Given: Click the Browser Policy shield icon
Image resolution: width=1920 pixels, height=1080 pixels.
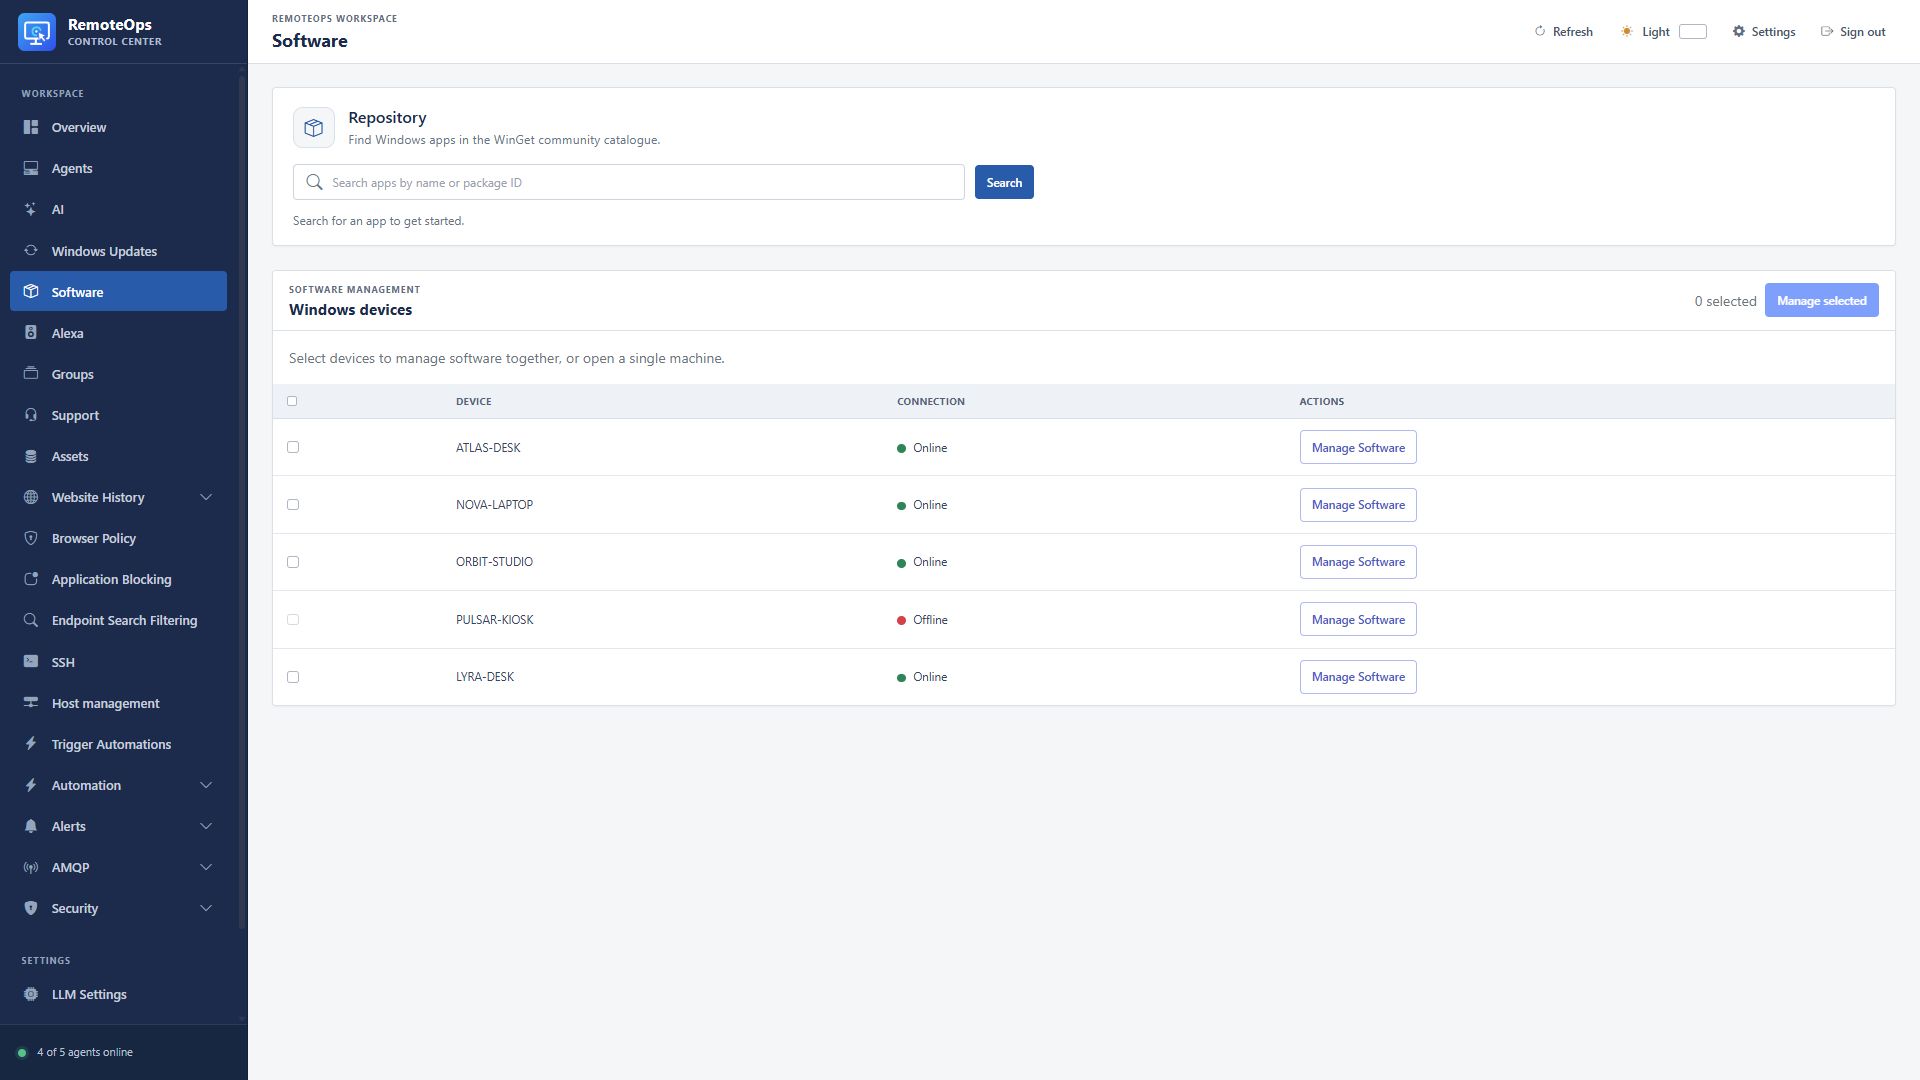Looking at the screenshot, I should (x=31, y=538).
